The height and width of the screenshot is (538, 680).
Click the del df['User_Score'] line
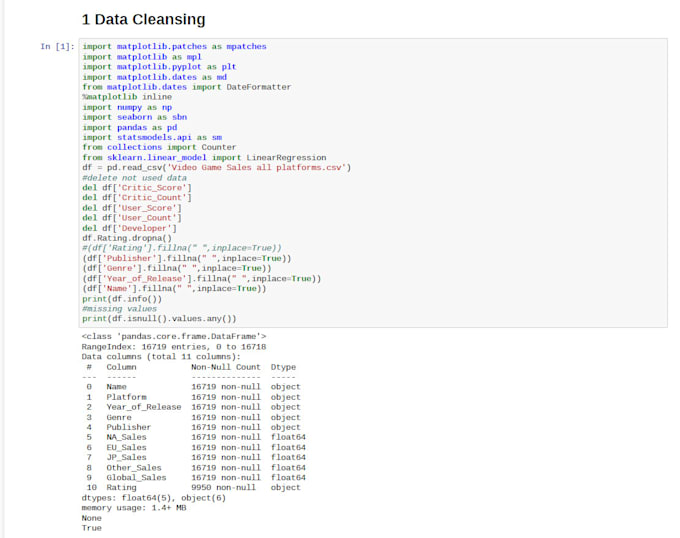pos(132,208)
